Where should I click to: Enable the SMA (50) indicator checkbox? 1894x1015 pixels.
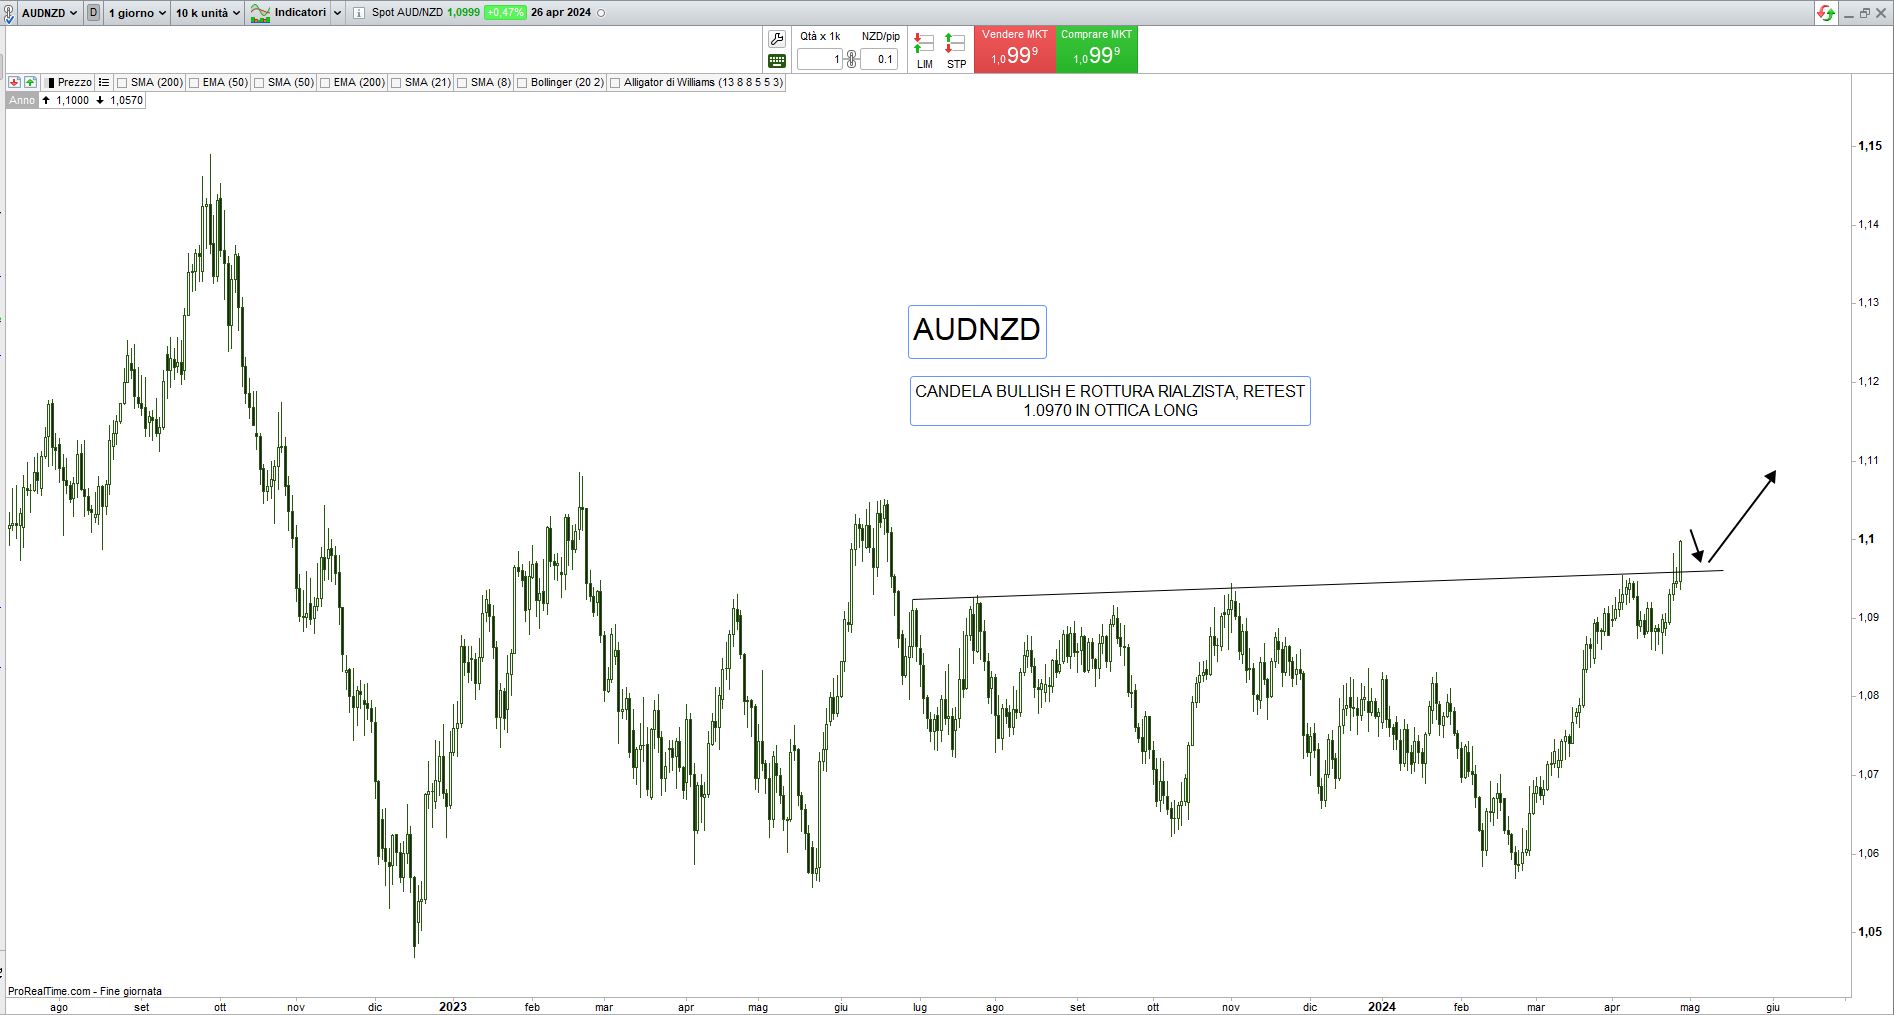(x=259, y=83)
